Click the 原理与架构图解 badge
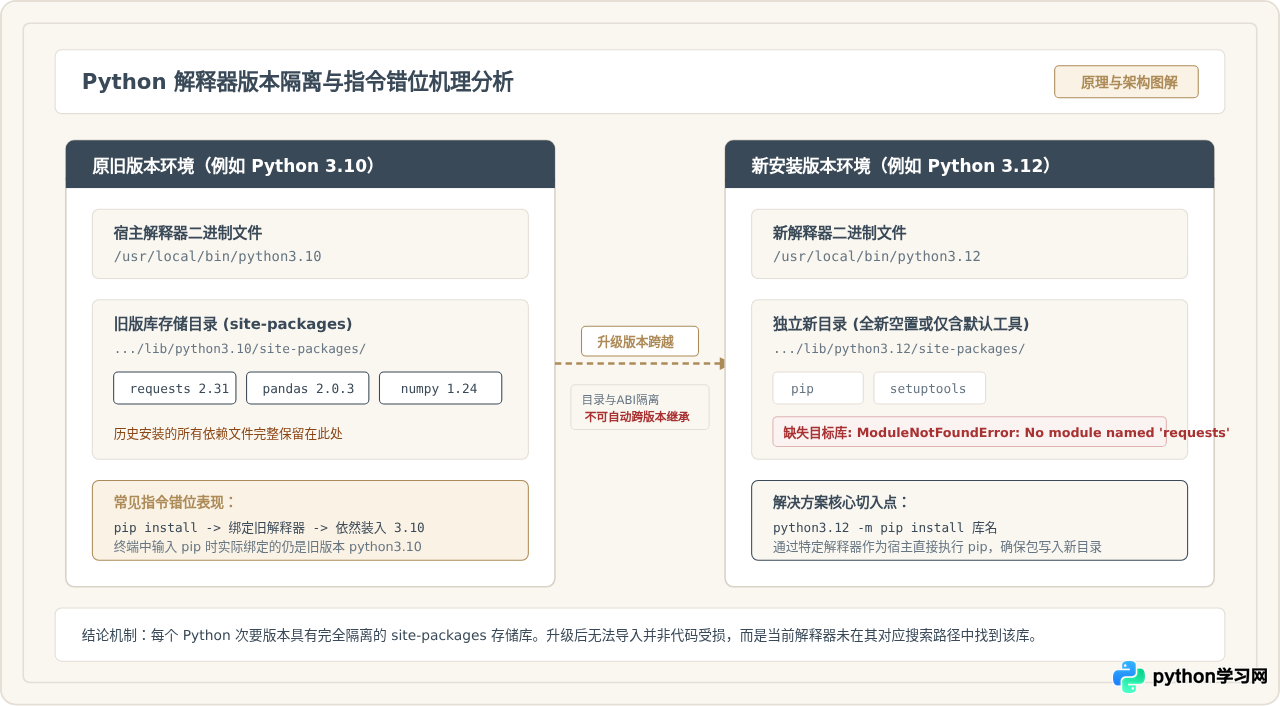The width and height of the screenshot is (1280, 706). pos(1126,82)
